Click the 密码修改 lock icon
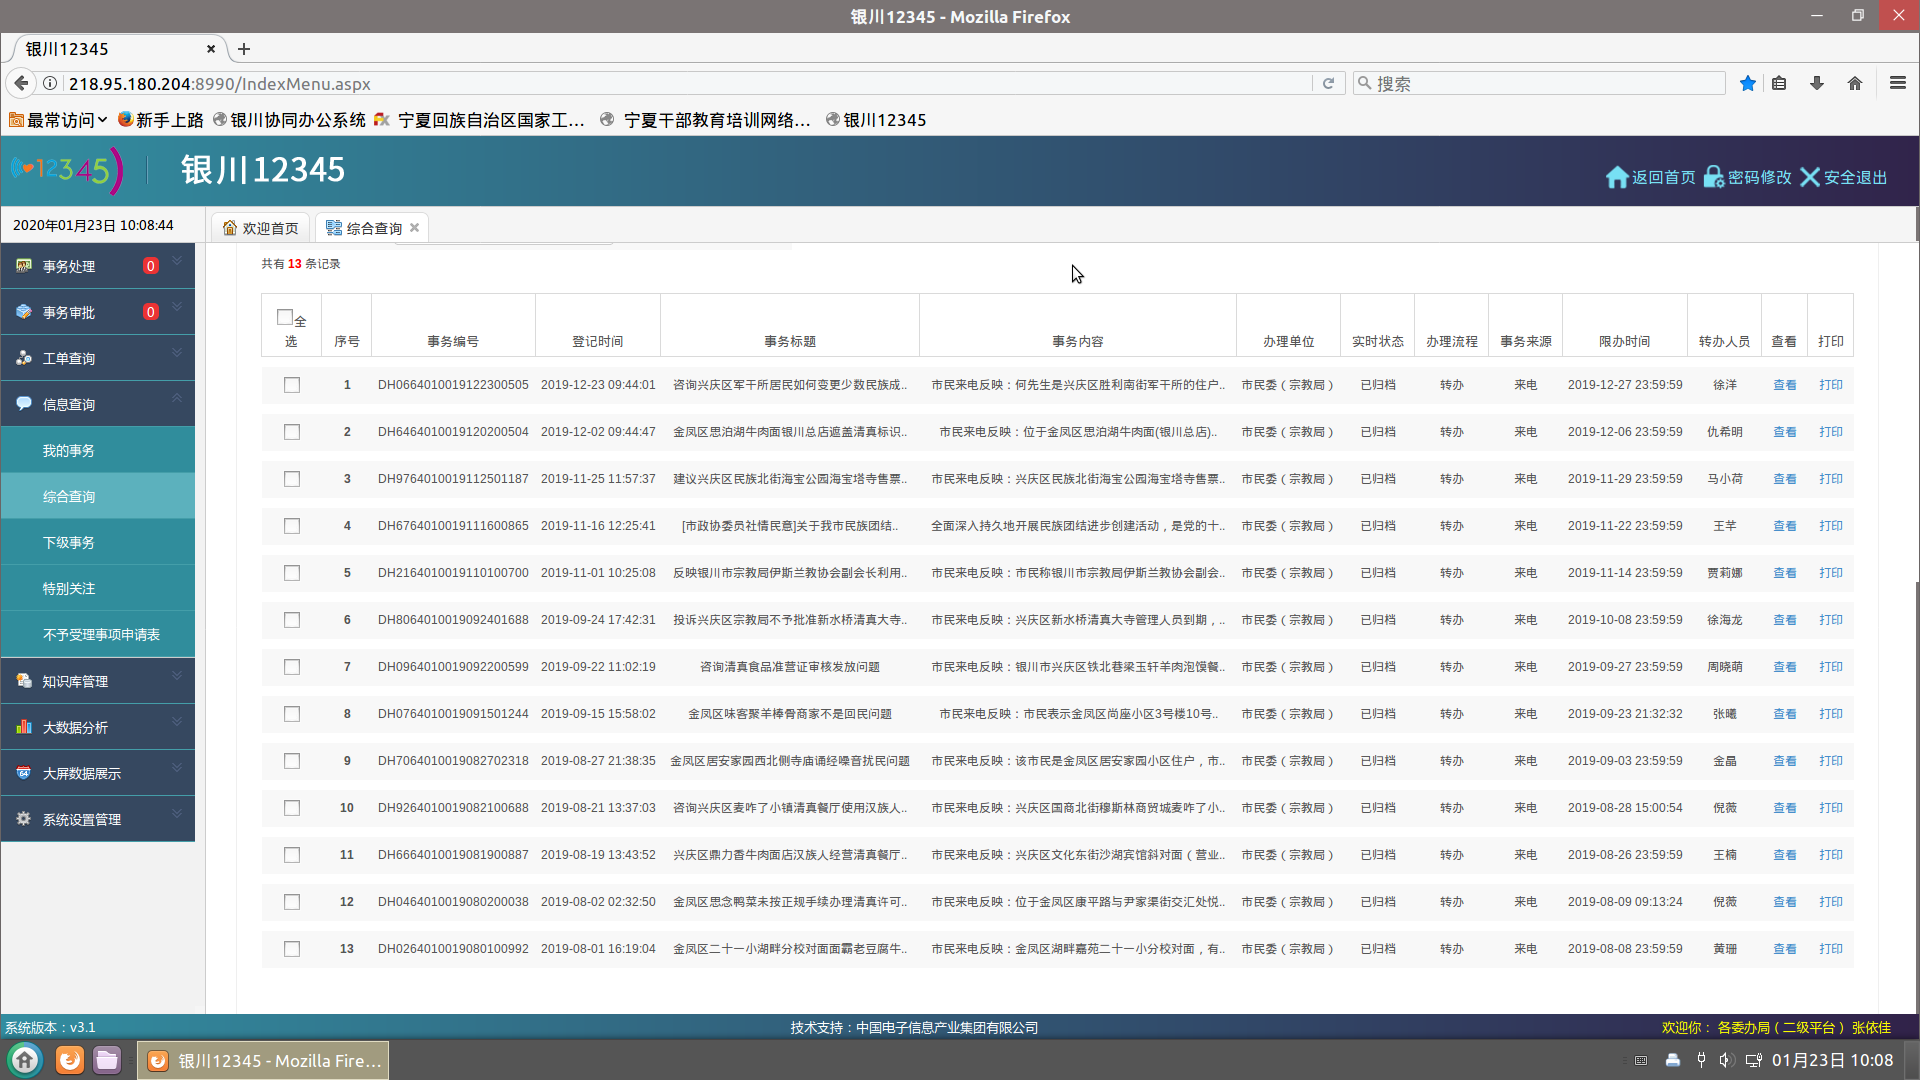The width and height of the screenshot is (1920, 1080). click(1713, 177)
